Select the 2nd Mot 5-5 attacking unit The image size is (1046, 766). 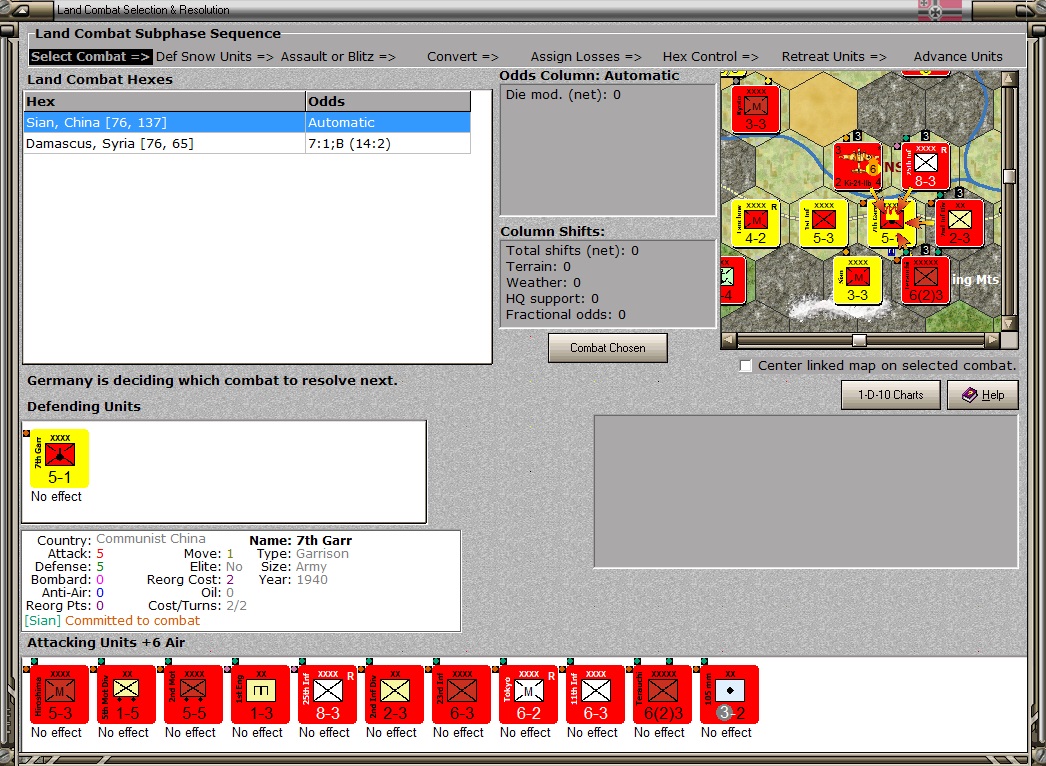click(193, 694)
